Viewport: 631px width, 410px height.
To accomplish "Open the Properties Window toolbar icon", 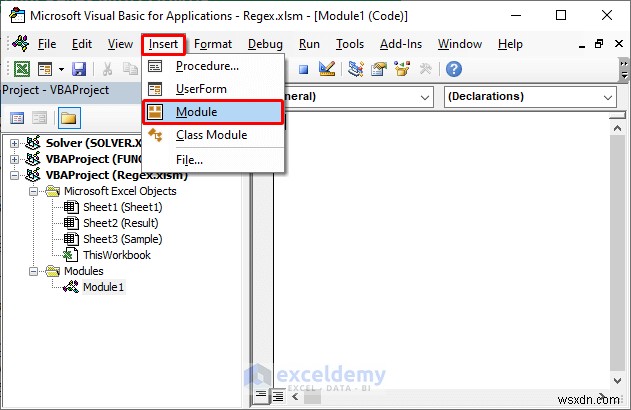I will pyautogui.click(x=379, y=69).
